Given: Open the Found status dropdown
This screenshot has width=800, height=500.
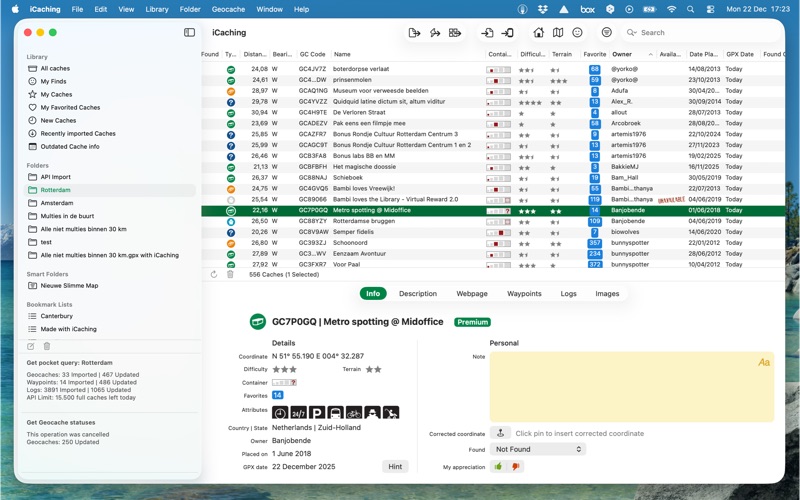Looking at the screenshot, I should (x=538, y=449).
